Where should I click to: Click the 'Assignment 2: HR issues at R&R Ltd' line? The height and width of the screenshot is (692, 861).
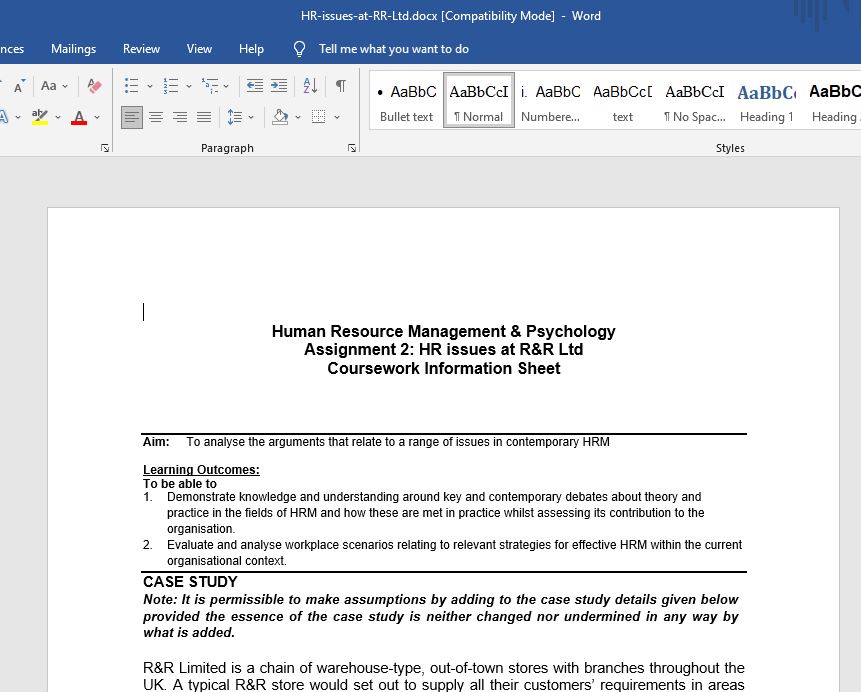pos(444,349)
